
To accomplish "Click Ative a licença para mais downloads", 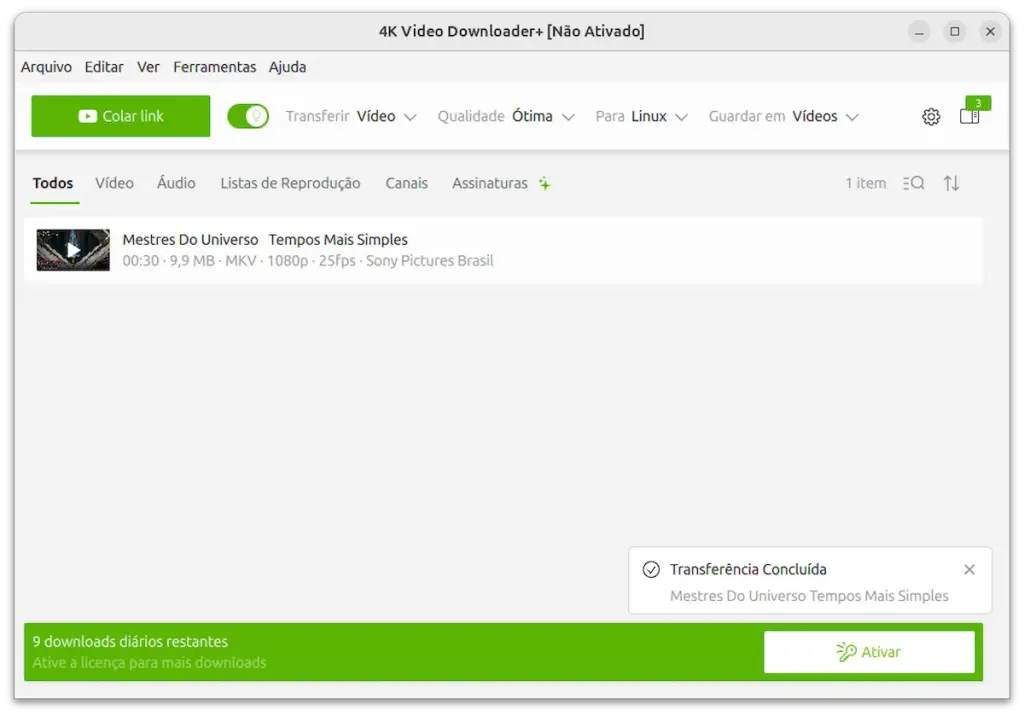I will [150, 662].
